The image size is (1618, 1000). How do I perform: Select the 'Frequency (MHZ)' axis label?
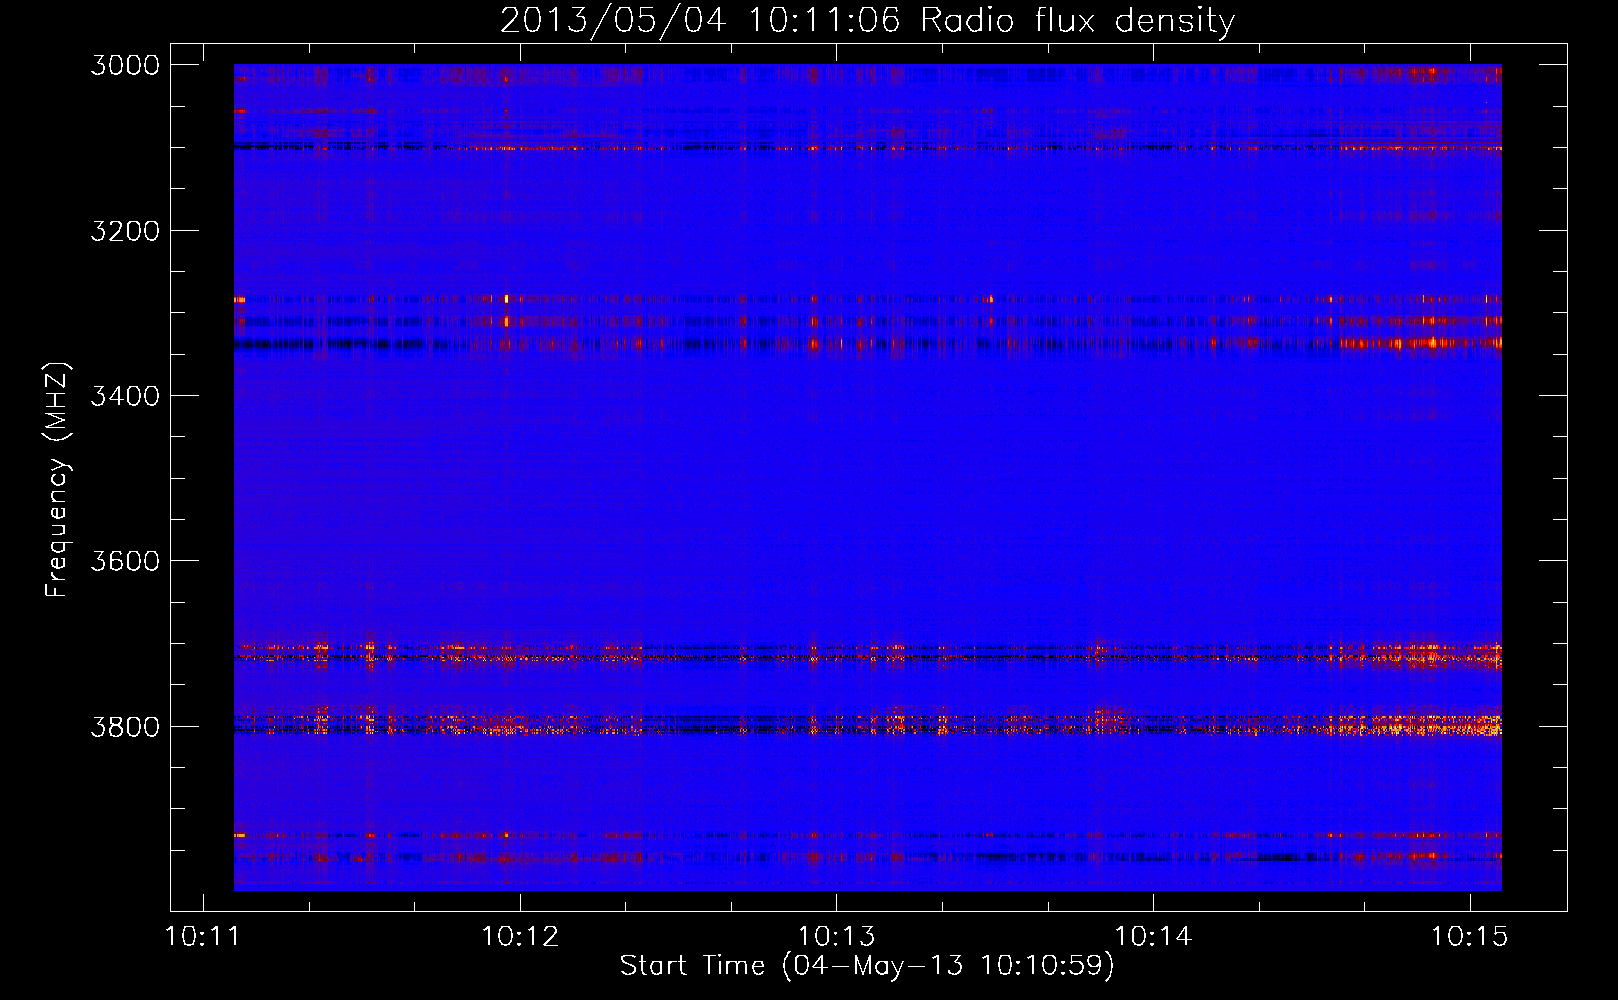[x=57, y=480]
